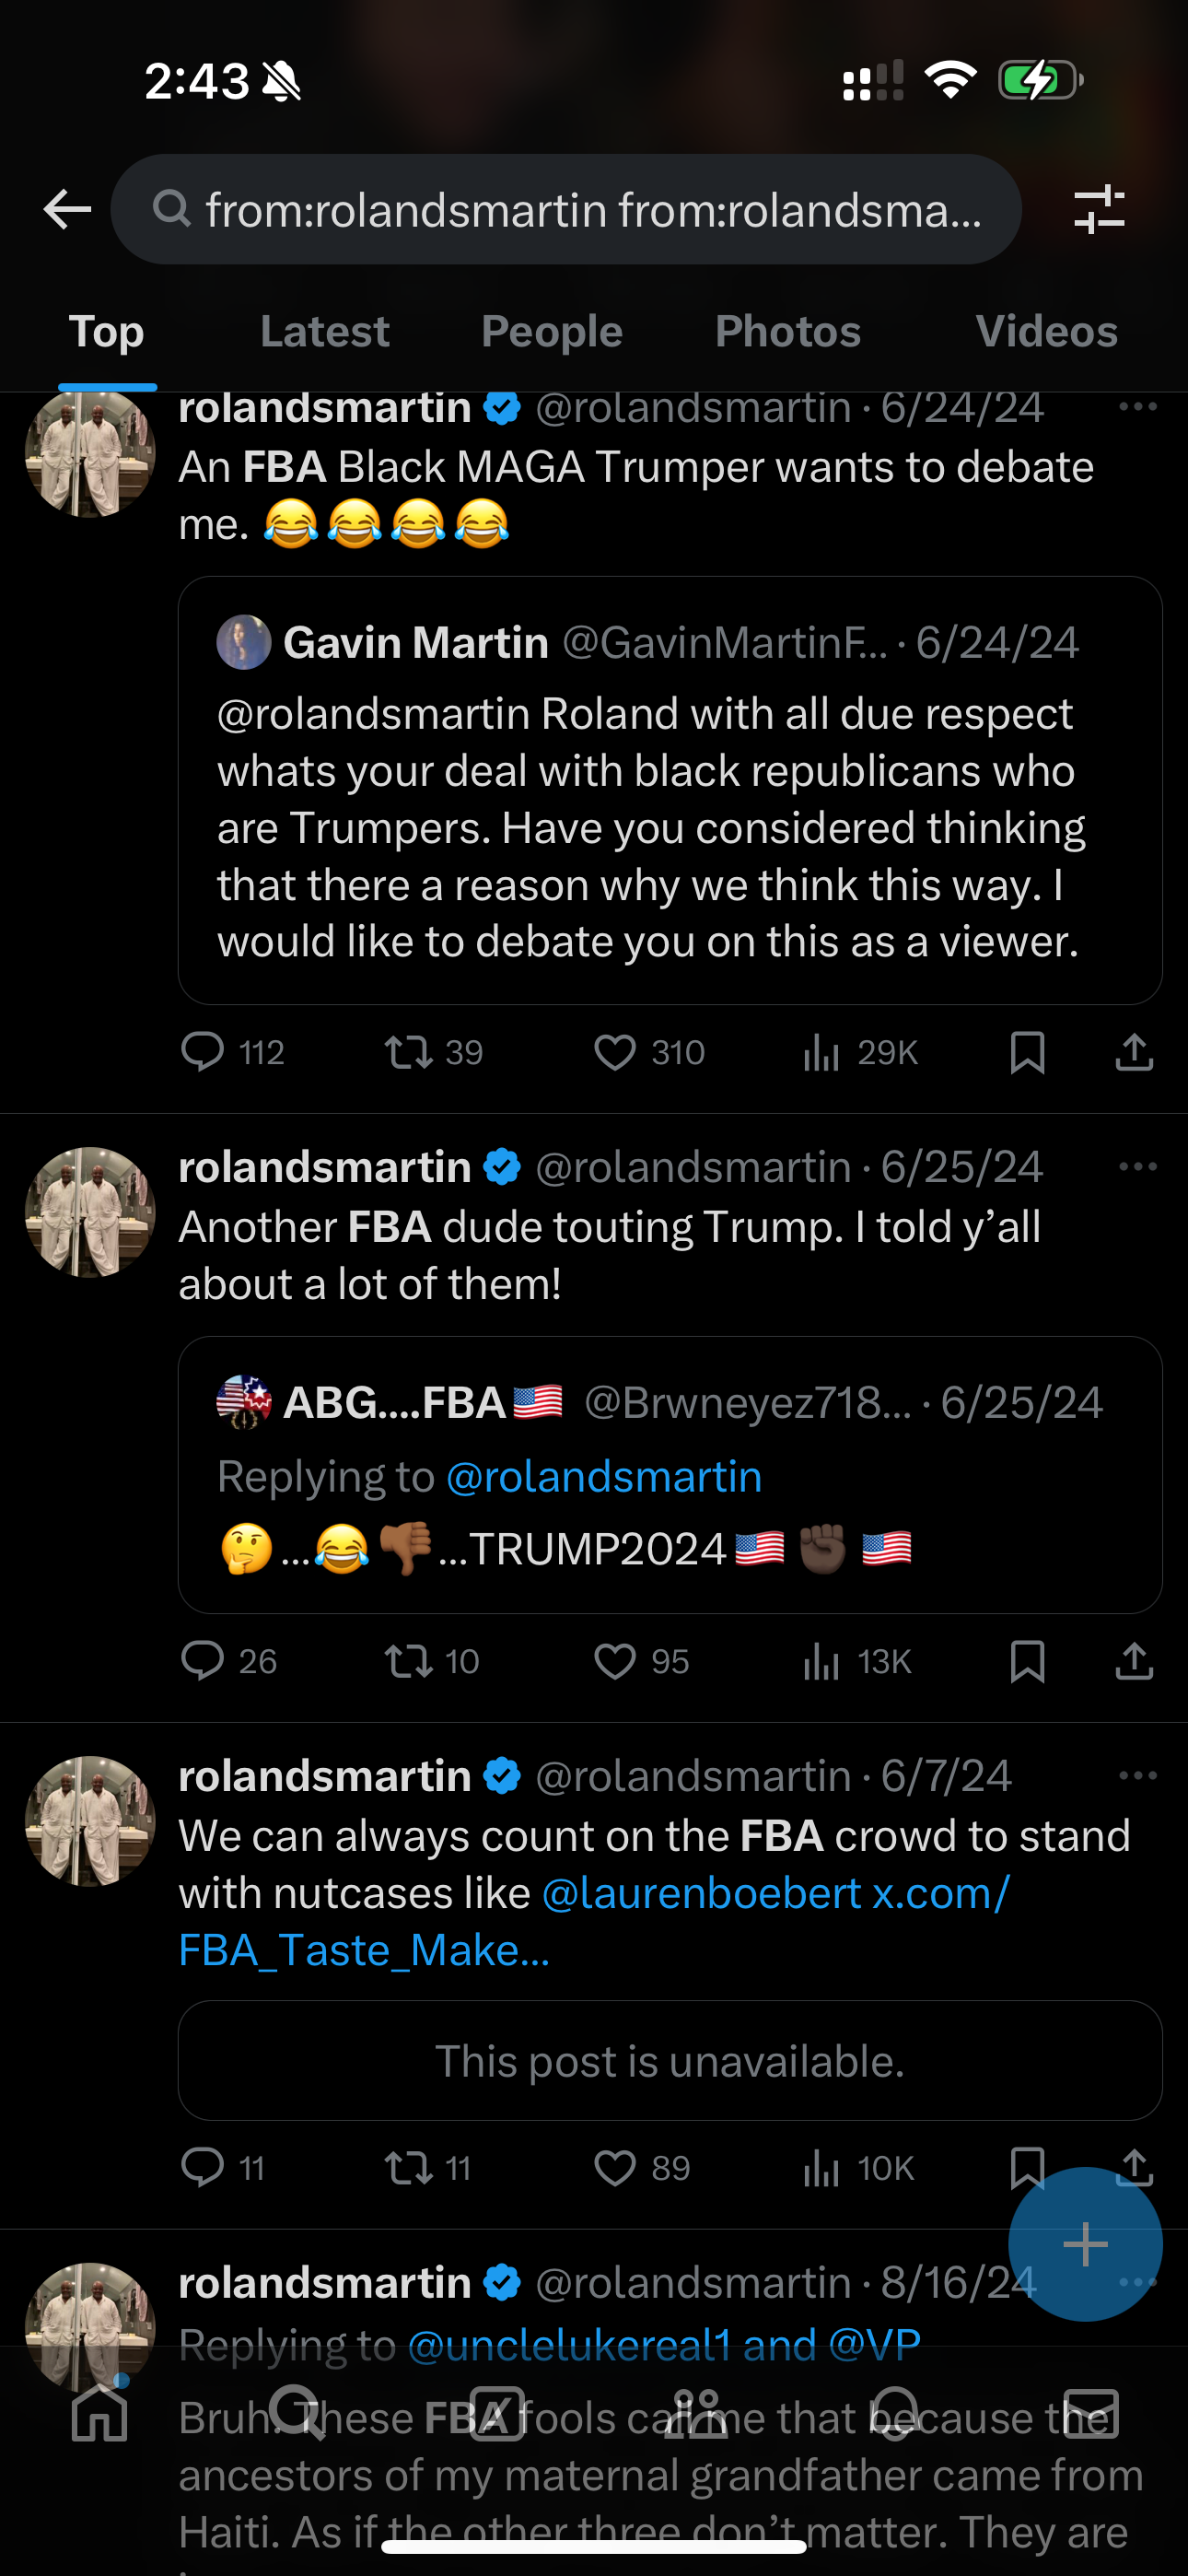Switch to the Latest tab
The image size is (1188, 2576).
[324, 331]
